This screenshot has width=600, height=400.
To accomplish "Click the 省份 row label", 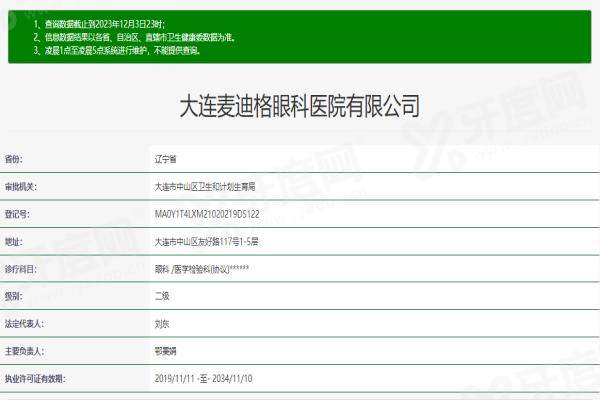I will pos(14,159).
